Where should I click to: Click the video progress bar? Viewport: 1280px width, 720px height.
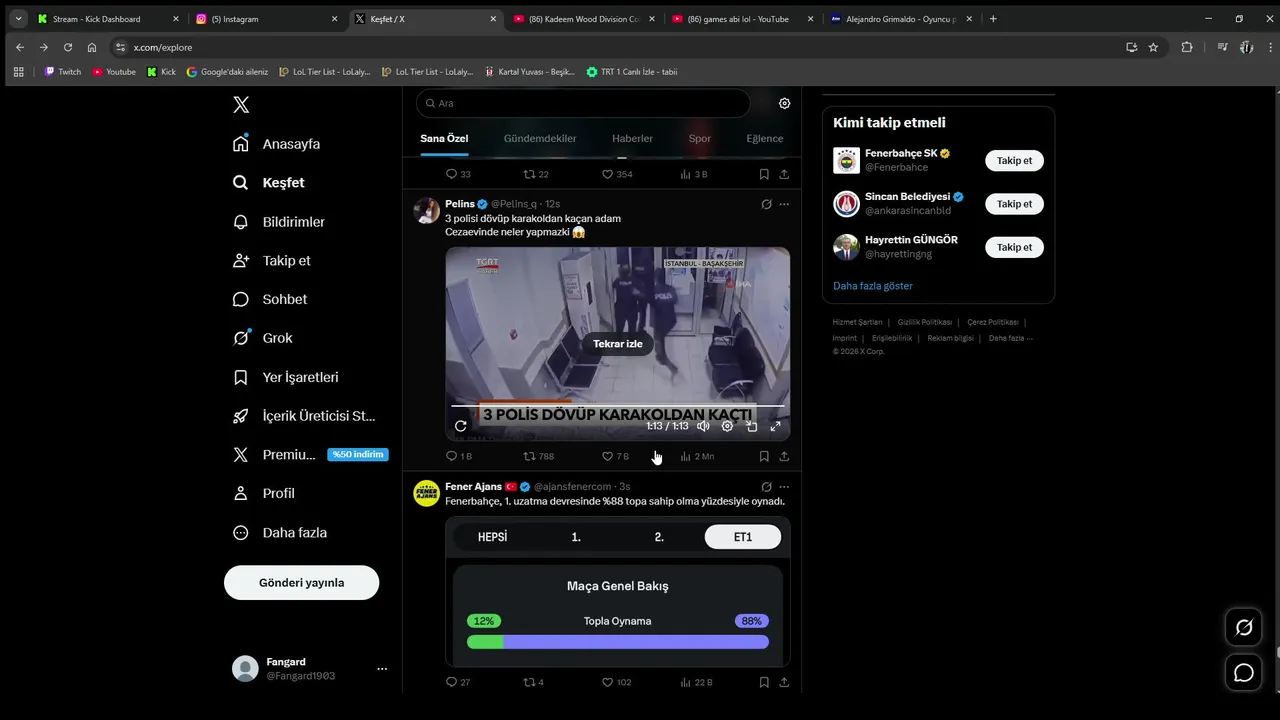[618, 406]
